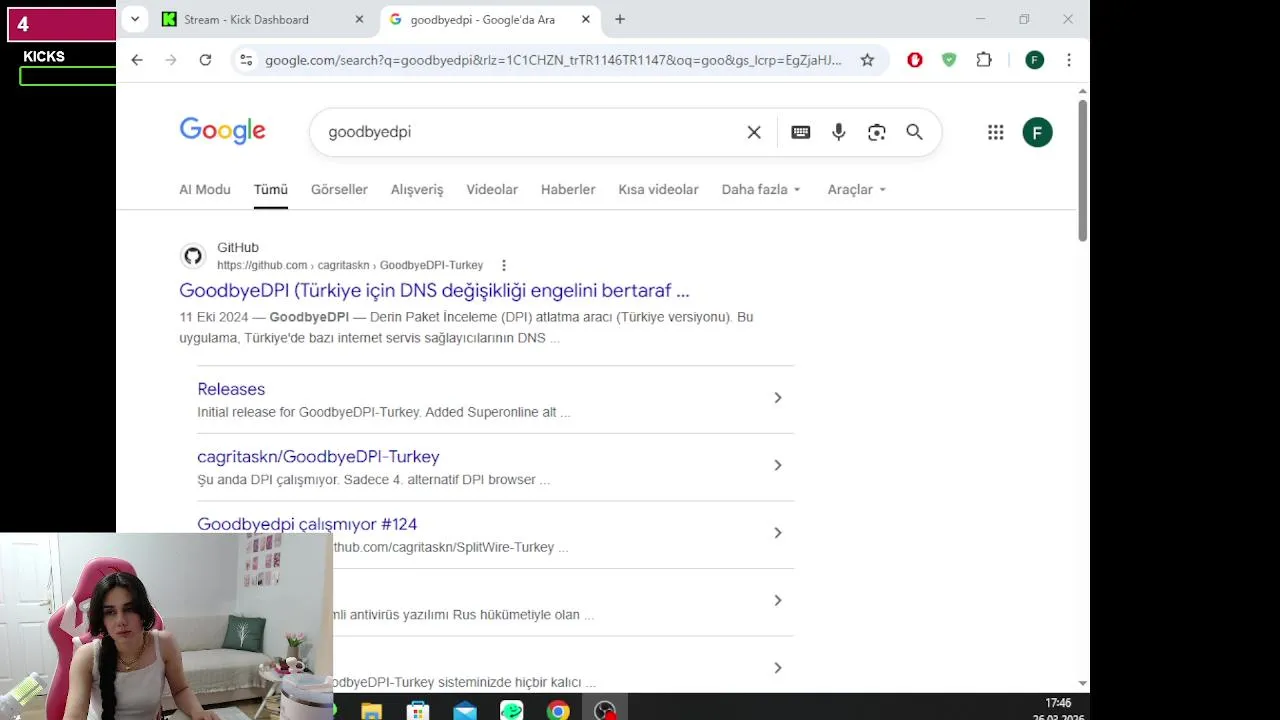The height and width of the screenshot is (720, 1280).
Task: Close the Stream - Kick Dashboard tab
Action: pos(359,19)
